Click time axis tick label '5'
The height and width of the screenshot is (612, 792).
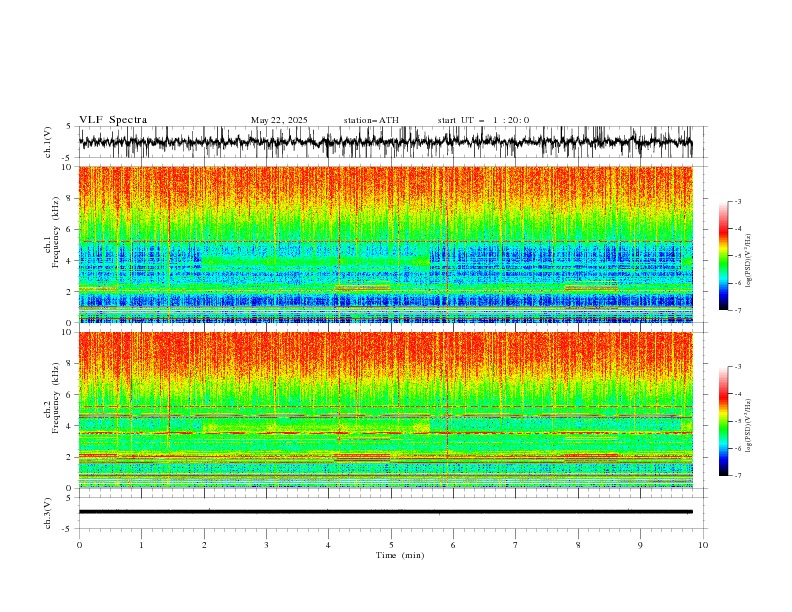pos(391,545)
